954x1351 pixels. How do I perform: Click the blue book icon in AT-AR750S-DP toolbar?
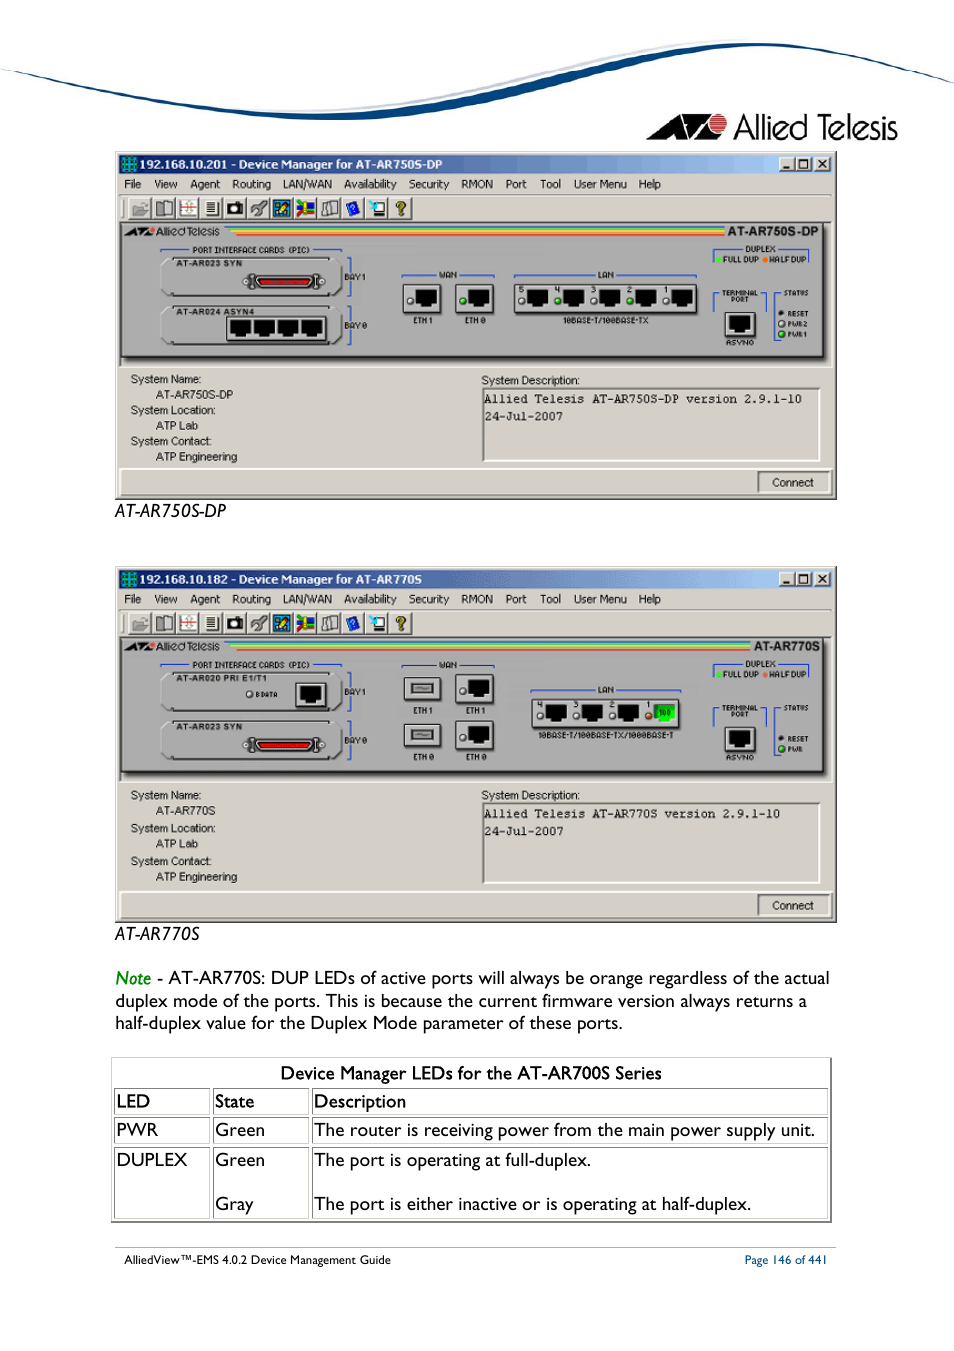point(353,208)
